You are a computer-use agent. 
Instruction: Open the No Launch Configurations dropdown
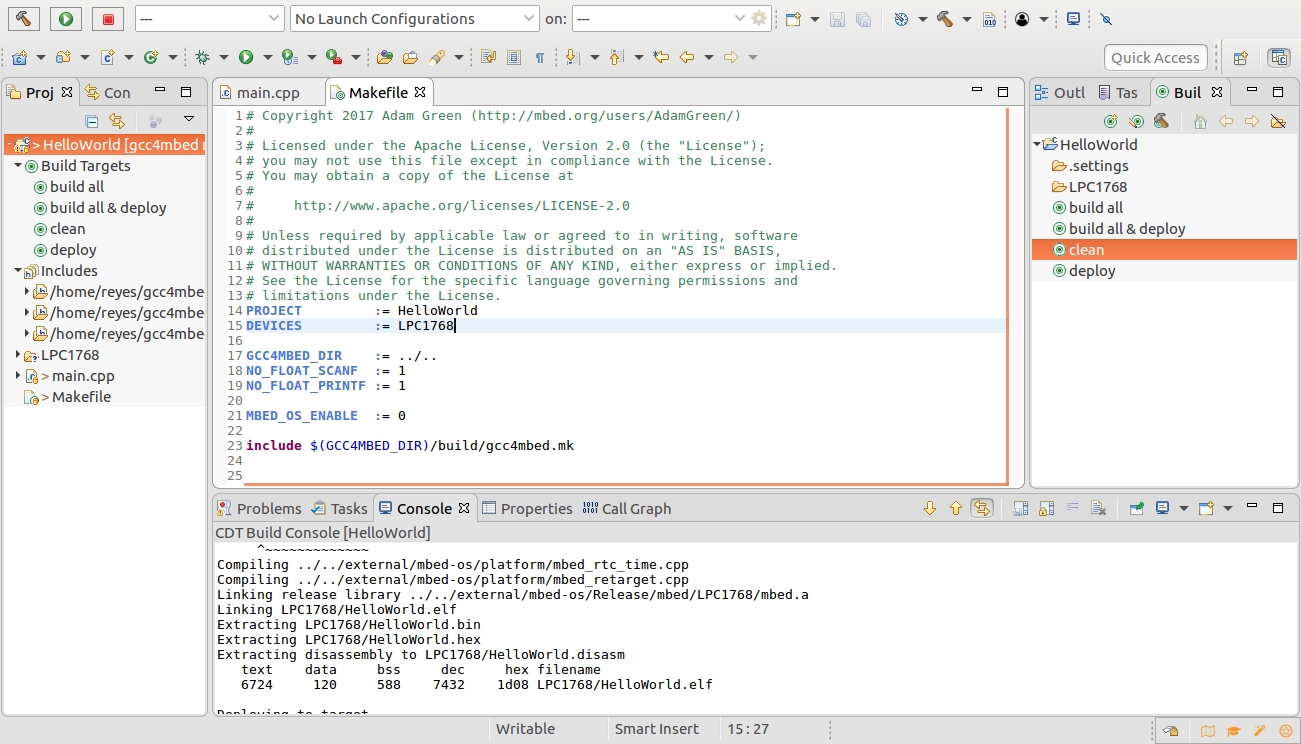click(x=415, y=19)
